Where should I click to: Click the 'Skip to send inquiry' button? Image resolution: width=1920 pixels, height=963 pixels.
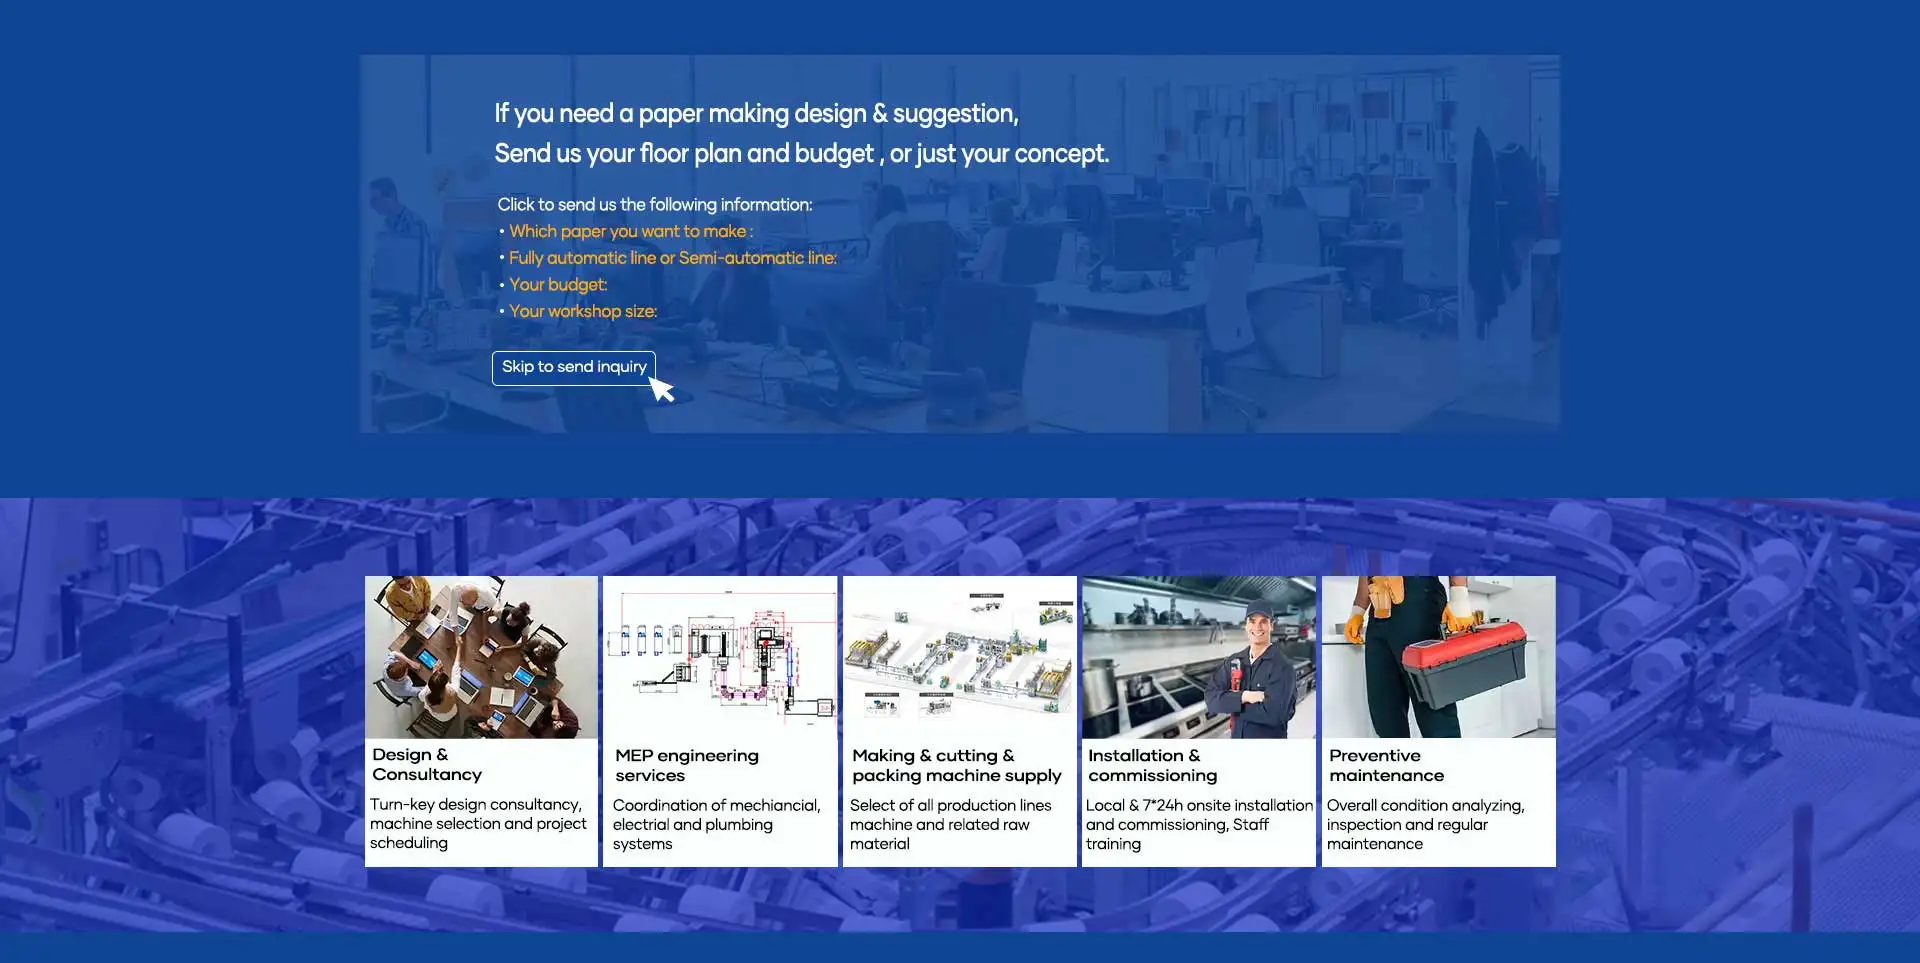573,367
